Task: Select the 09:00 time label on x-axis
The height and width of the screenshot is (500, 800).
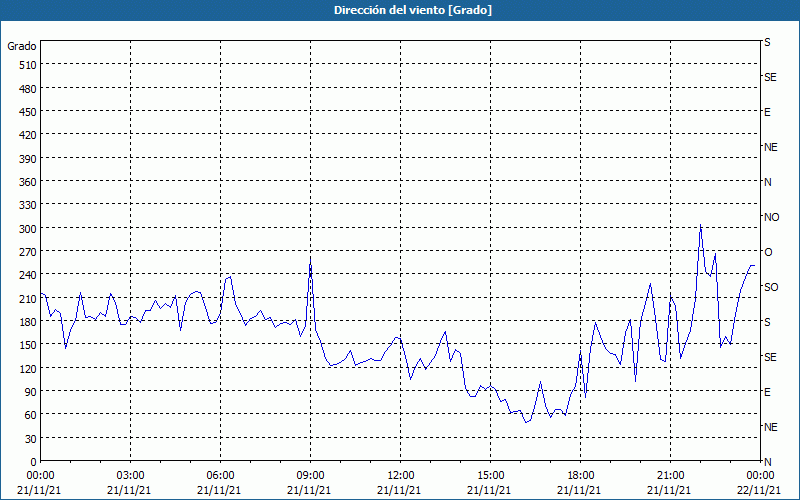Action: click(x=310, y=476)
